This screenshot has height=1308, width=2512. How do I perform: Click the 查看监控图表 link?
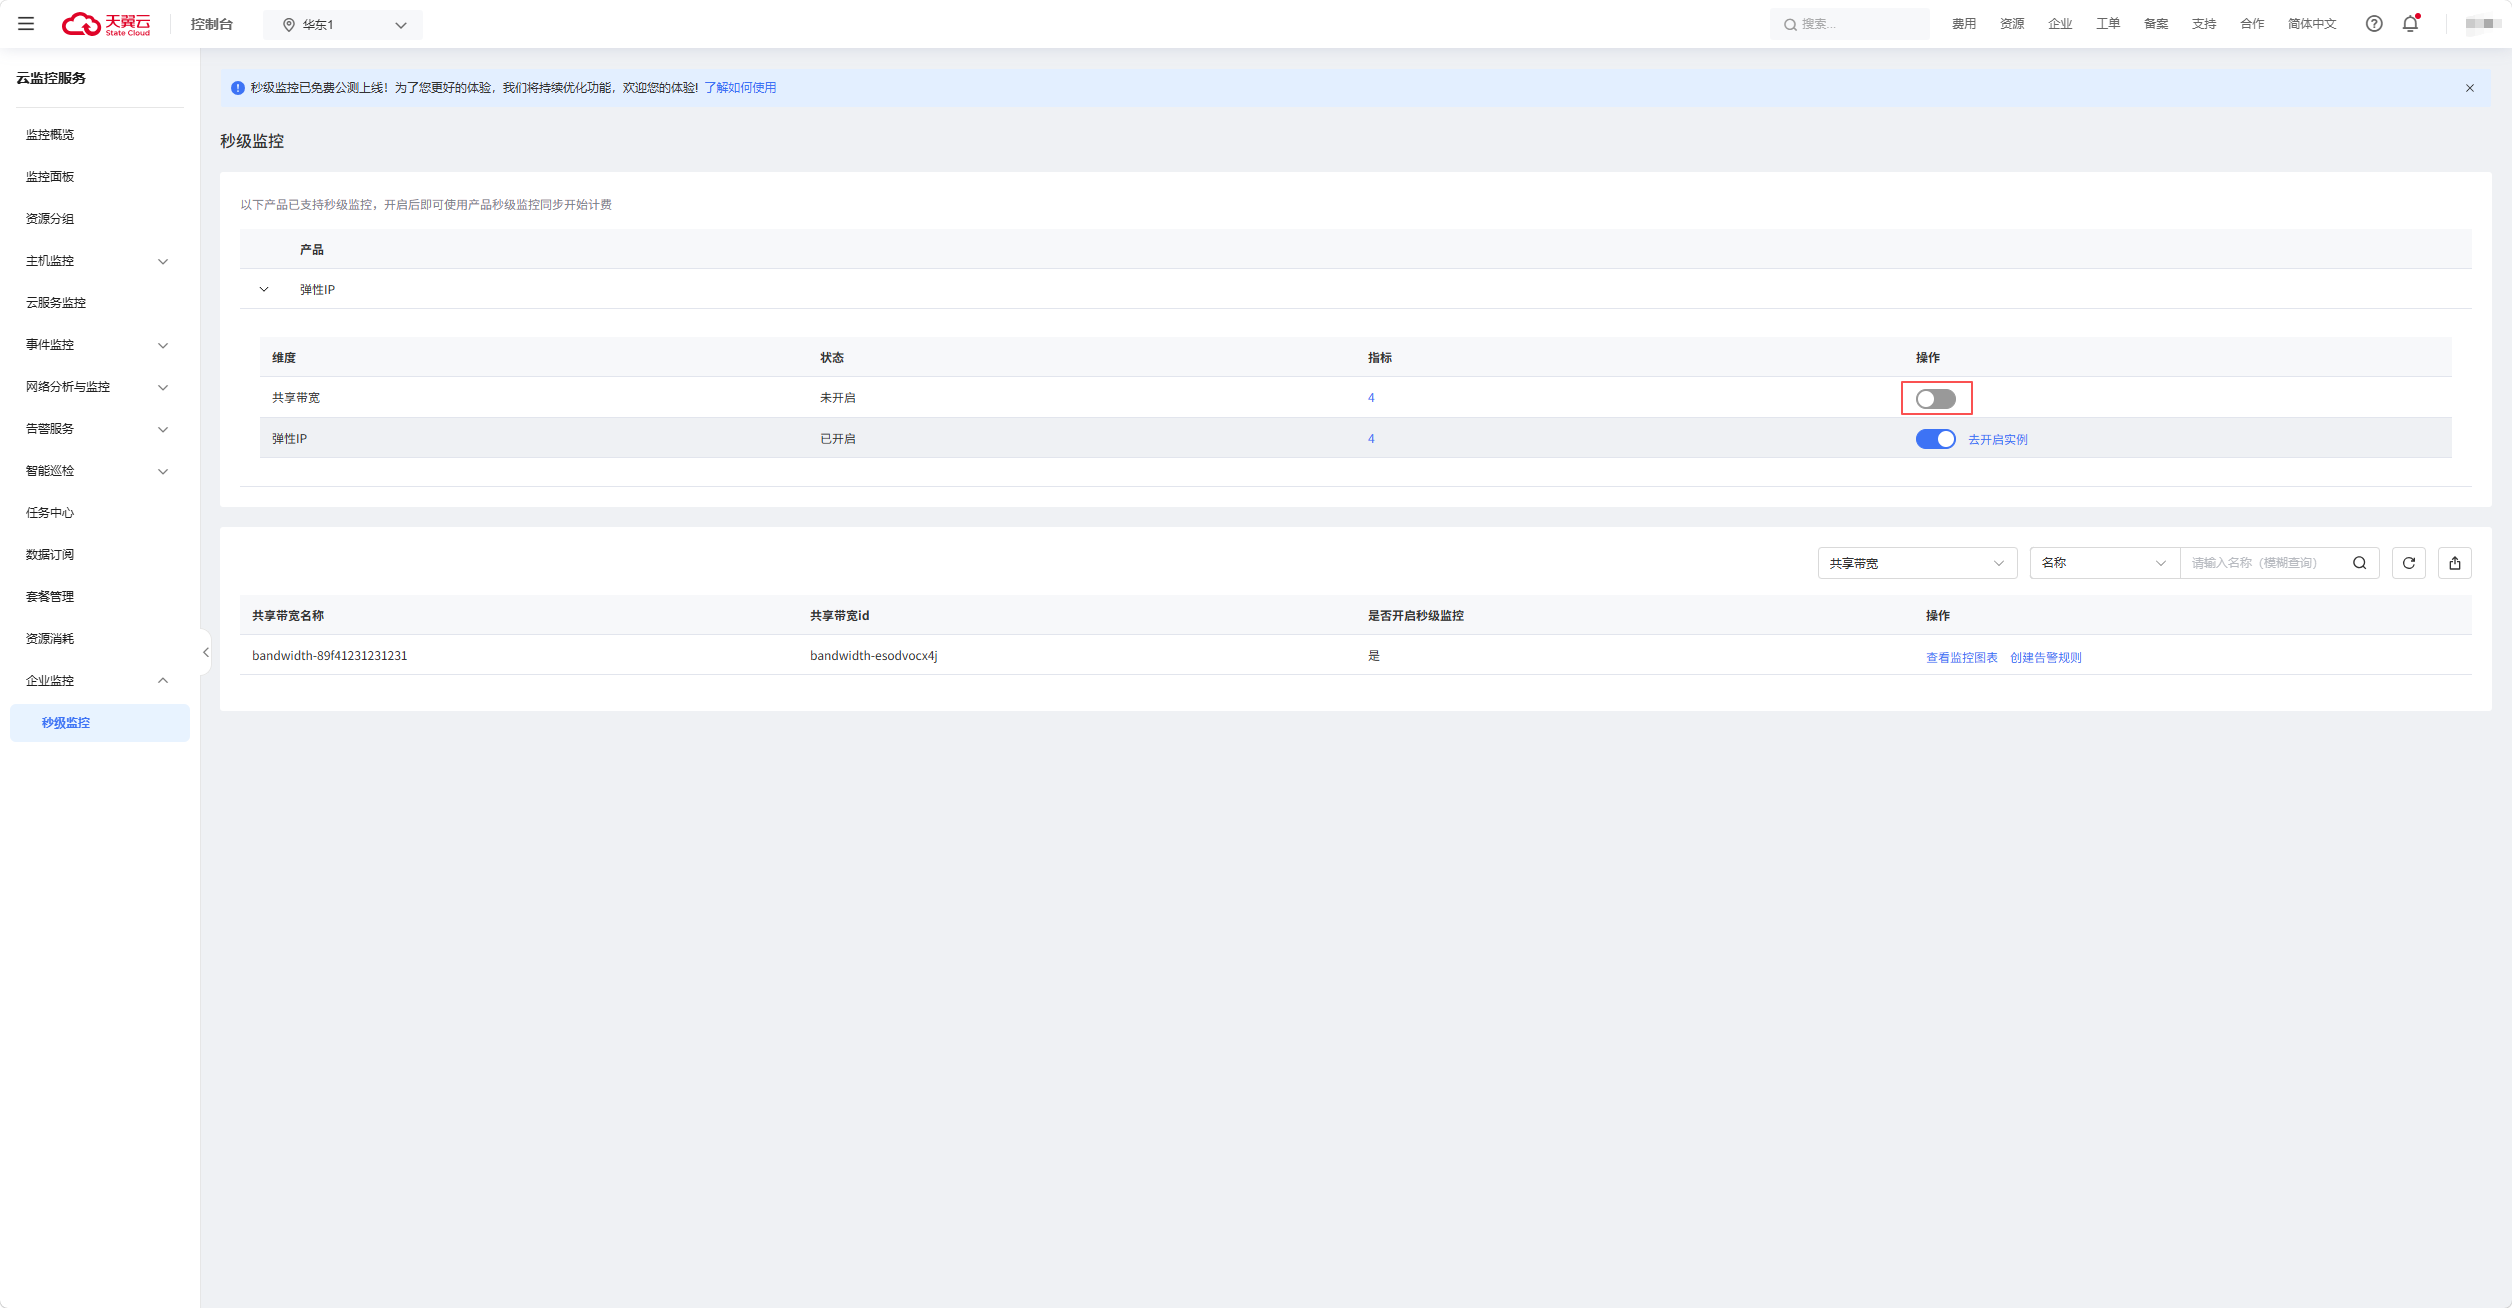1961,657
